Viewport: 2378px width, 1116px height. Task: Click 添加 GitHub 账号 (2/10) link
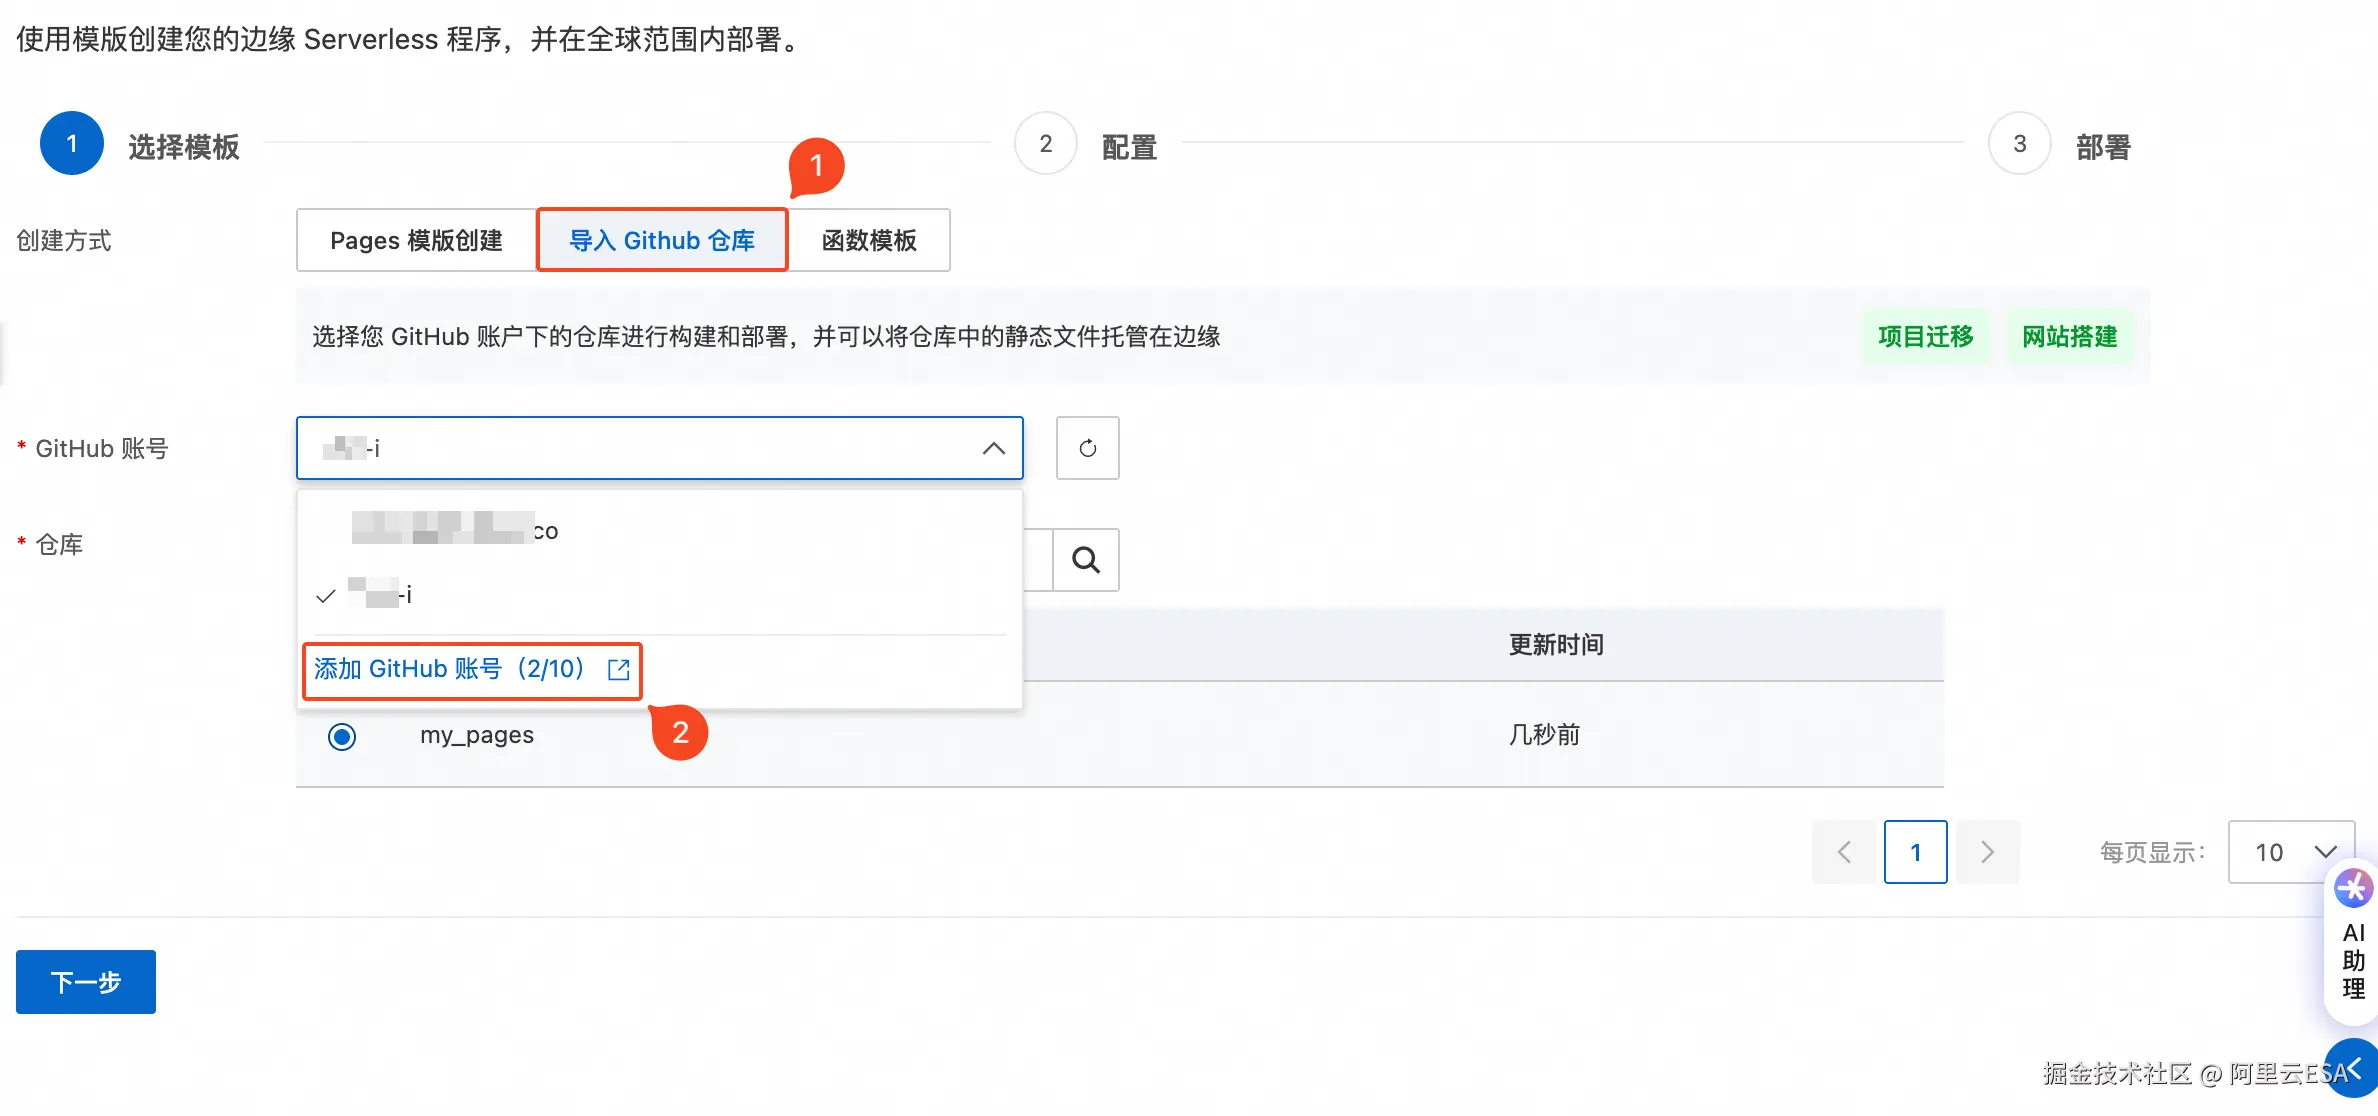[449, 669]
